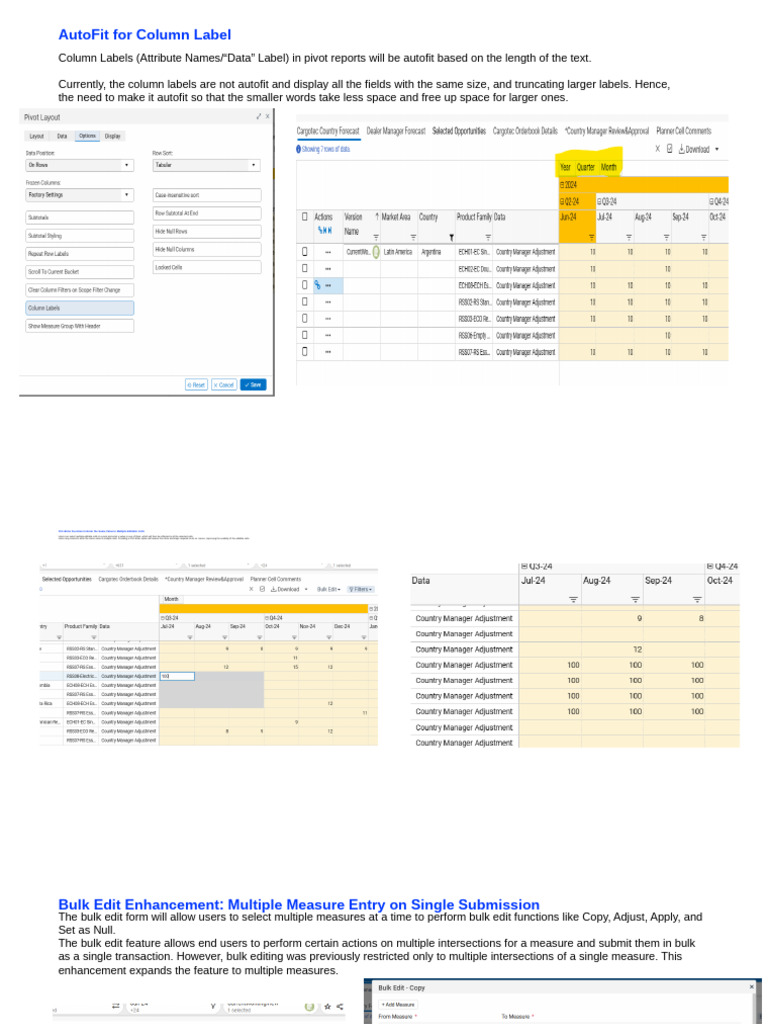The image size is (768, 1024).
Task: Select the Options tab in Pivot Layout
Action: point(87,136)
